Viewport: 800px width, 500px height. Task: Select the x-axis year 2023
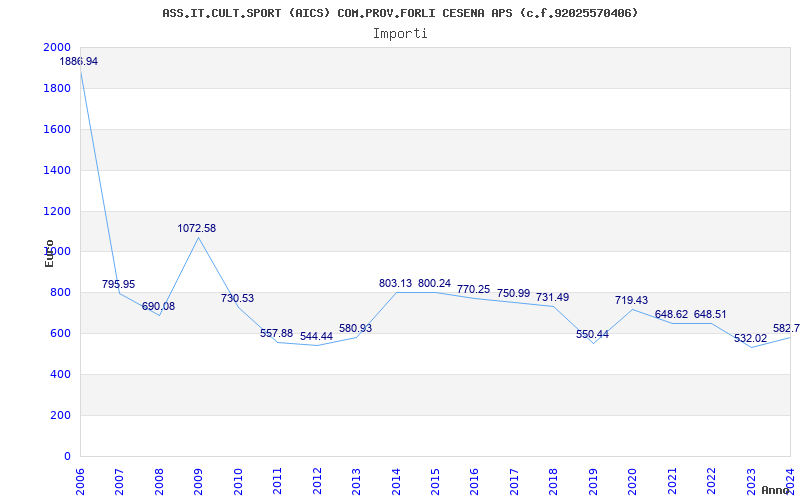coord(751,480)
